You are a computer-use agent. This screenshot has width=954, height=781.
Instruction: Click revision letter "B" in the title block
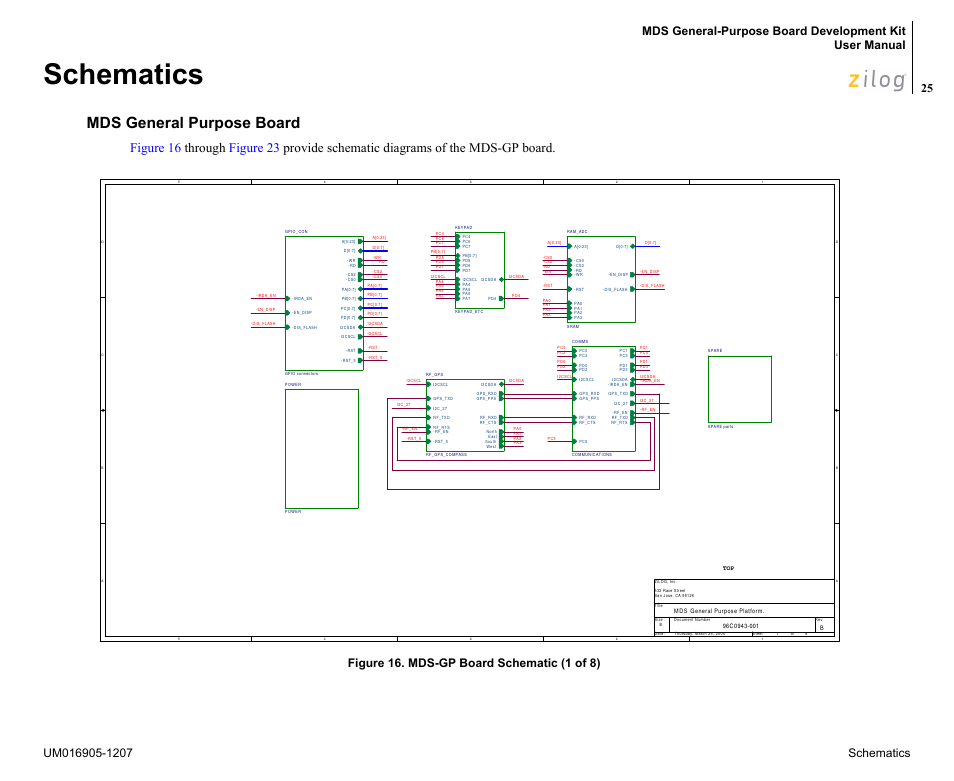coord(821,628)
